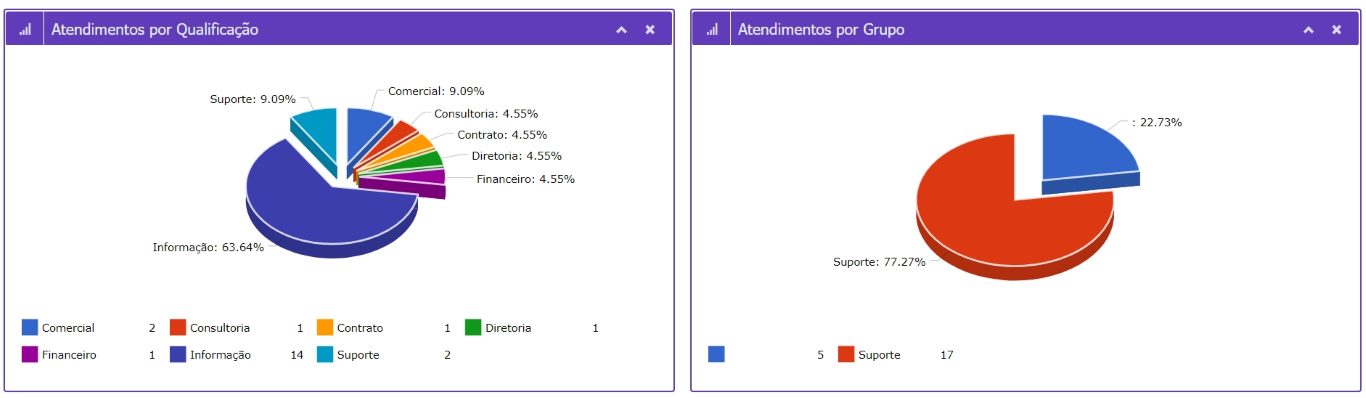Collapse the Atendimentos por Grupo panel
This screenshot has height=398, width=1366.
pyautogui.click(x=1308, y=30)
